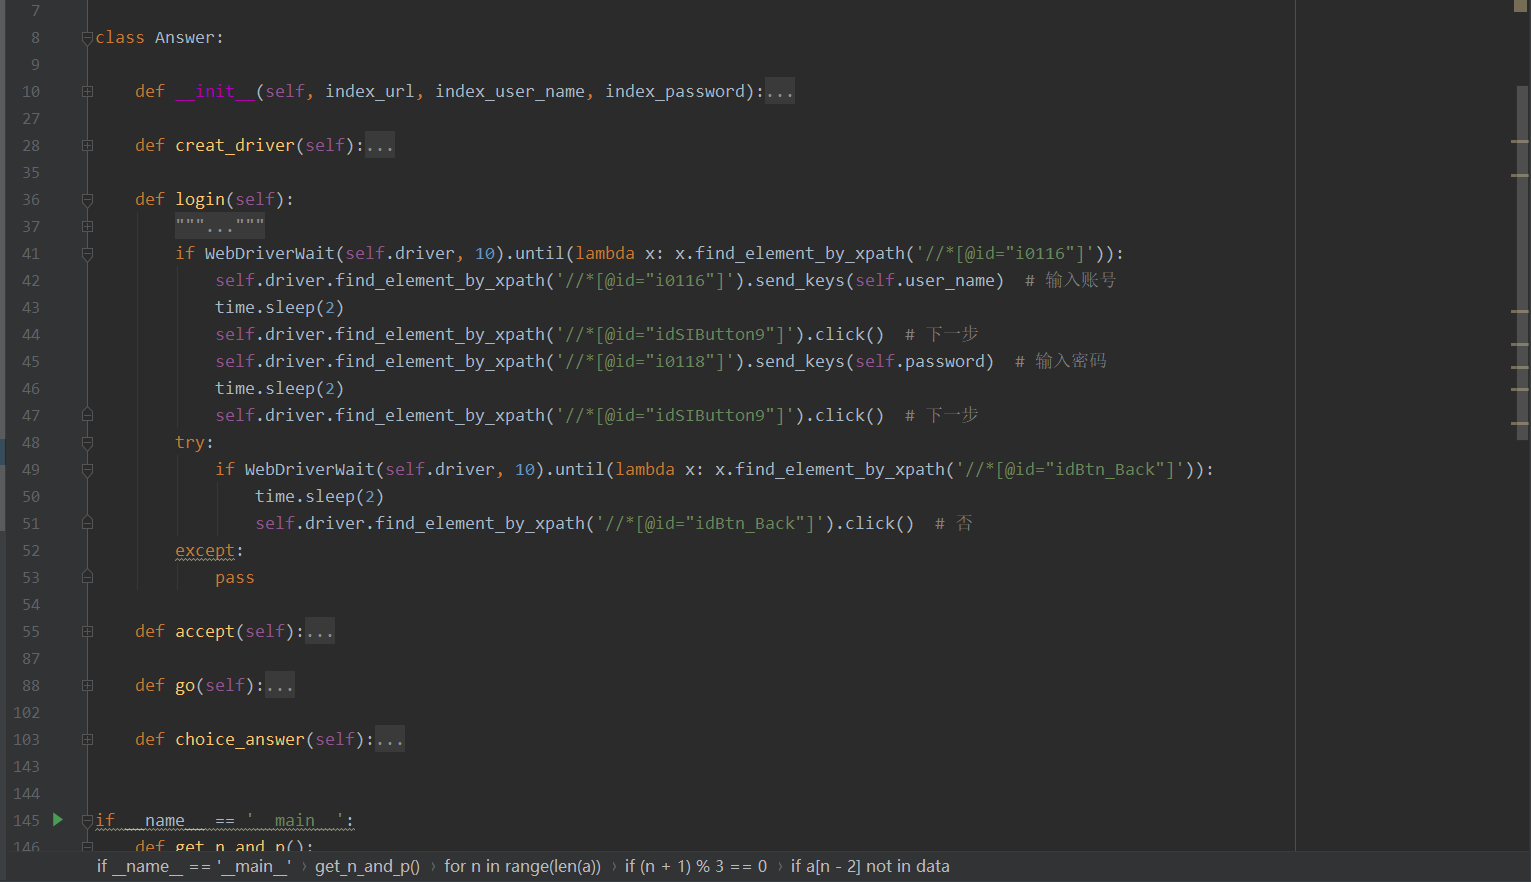Click line number 103 in the gutter
This screenshot has height=882, width=1531.
click(x=27, y=740)
